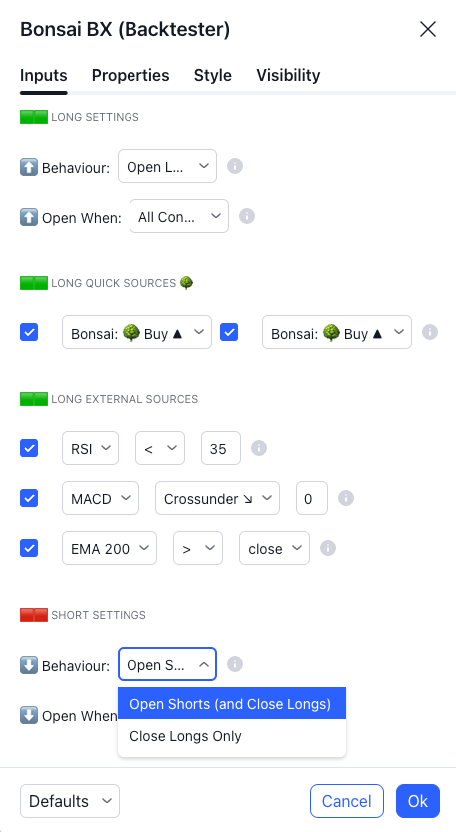
Task: Toggle the MACD condition checkbox
Action: pyautogui.click(x=29, y=498)
